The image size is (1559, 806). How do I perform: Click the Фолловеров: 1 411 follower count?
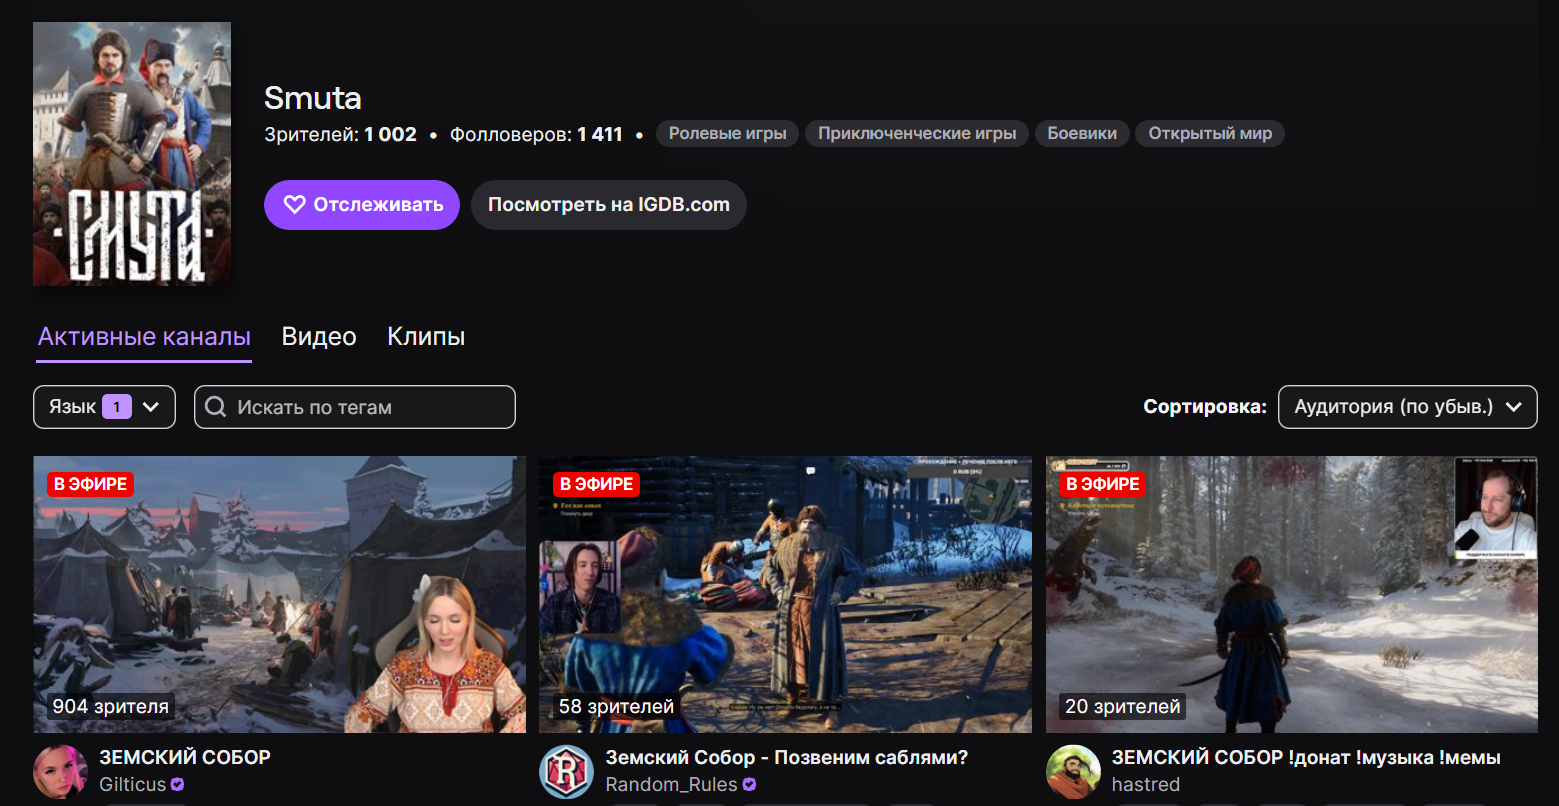pos(536,134)
